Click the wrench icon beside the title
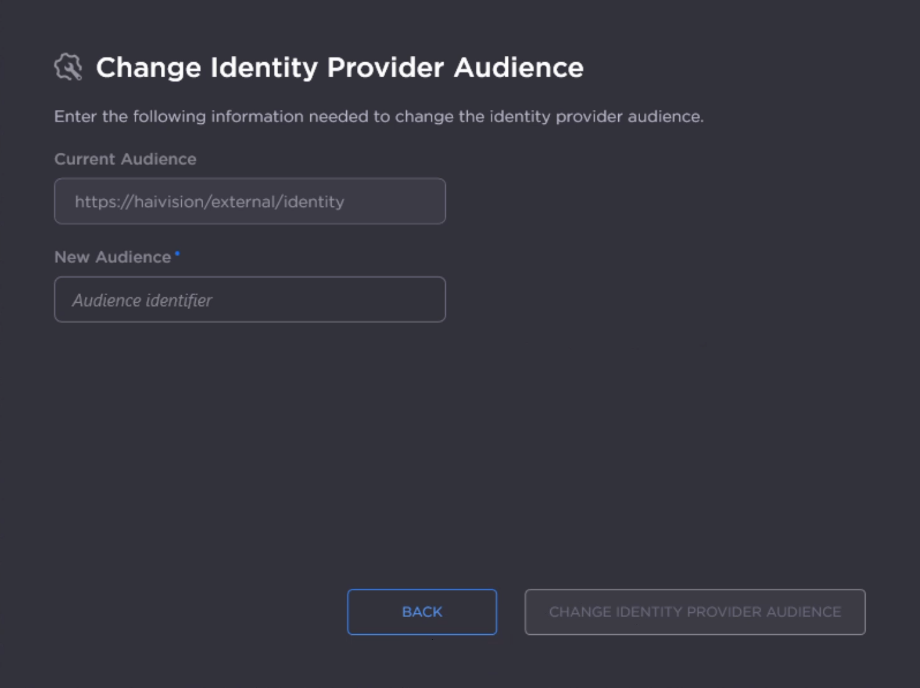 [x=68, y=67]
